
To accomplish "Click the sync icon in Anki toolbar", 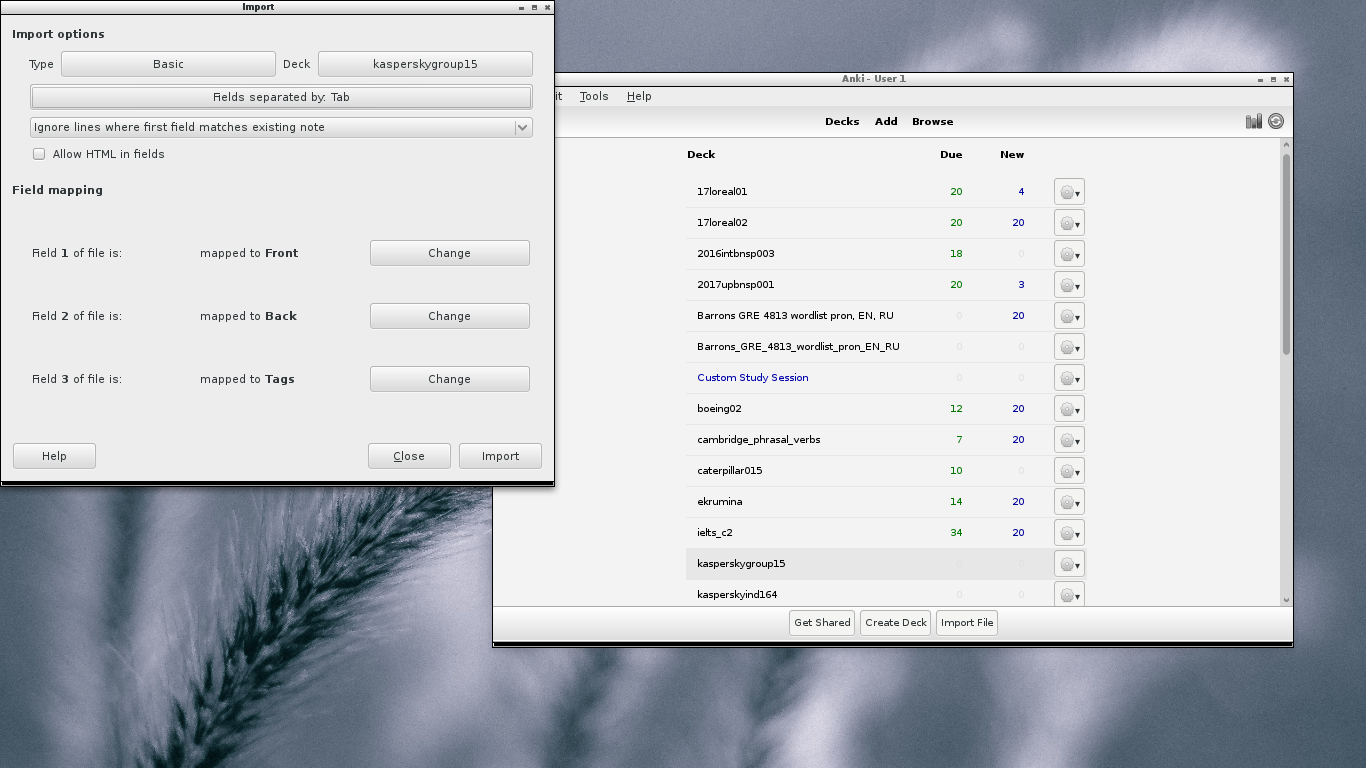I will coord(1276,121).
